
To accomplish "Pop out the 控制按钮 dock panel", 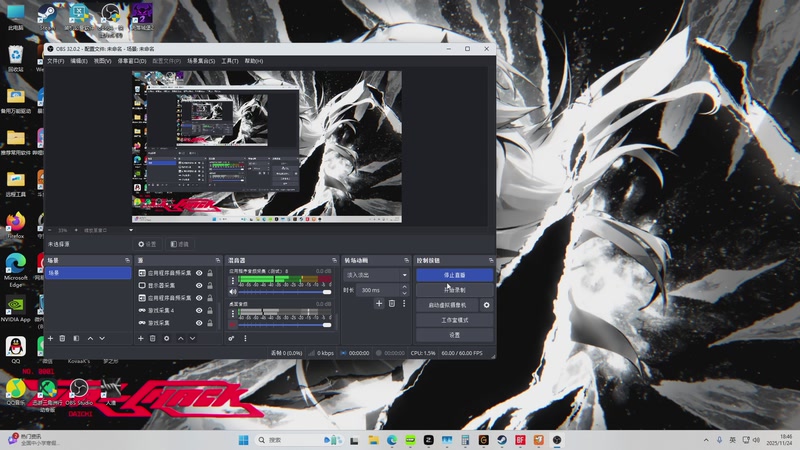I will coord(491,260).
